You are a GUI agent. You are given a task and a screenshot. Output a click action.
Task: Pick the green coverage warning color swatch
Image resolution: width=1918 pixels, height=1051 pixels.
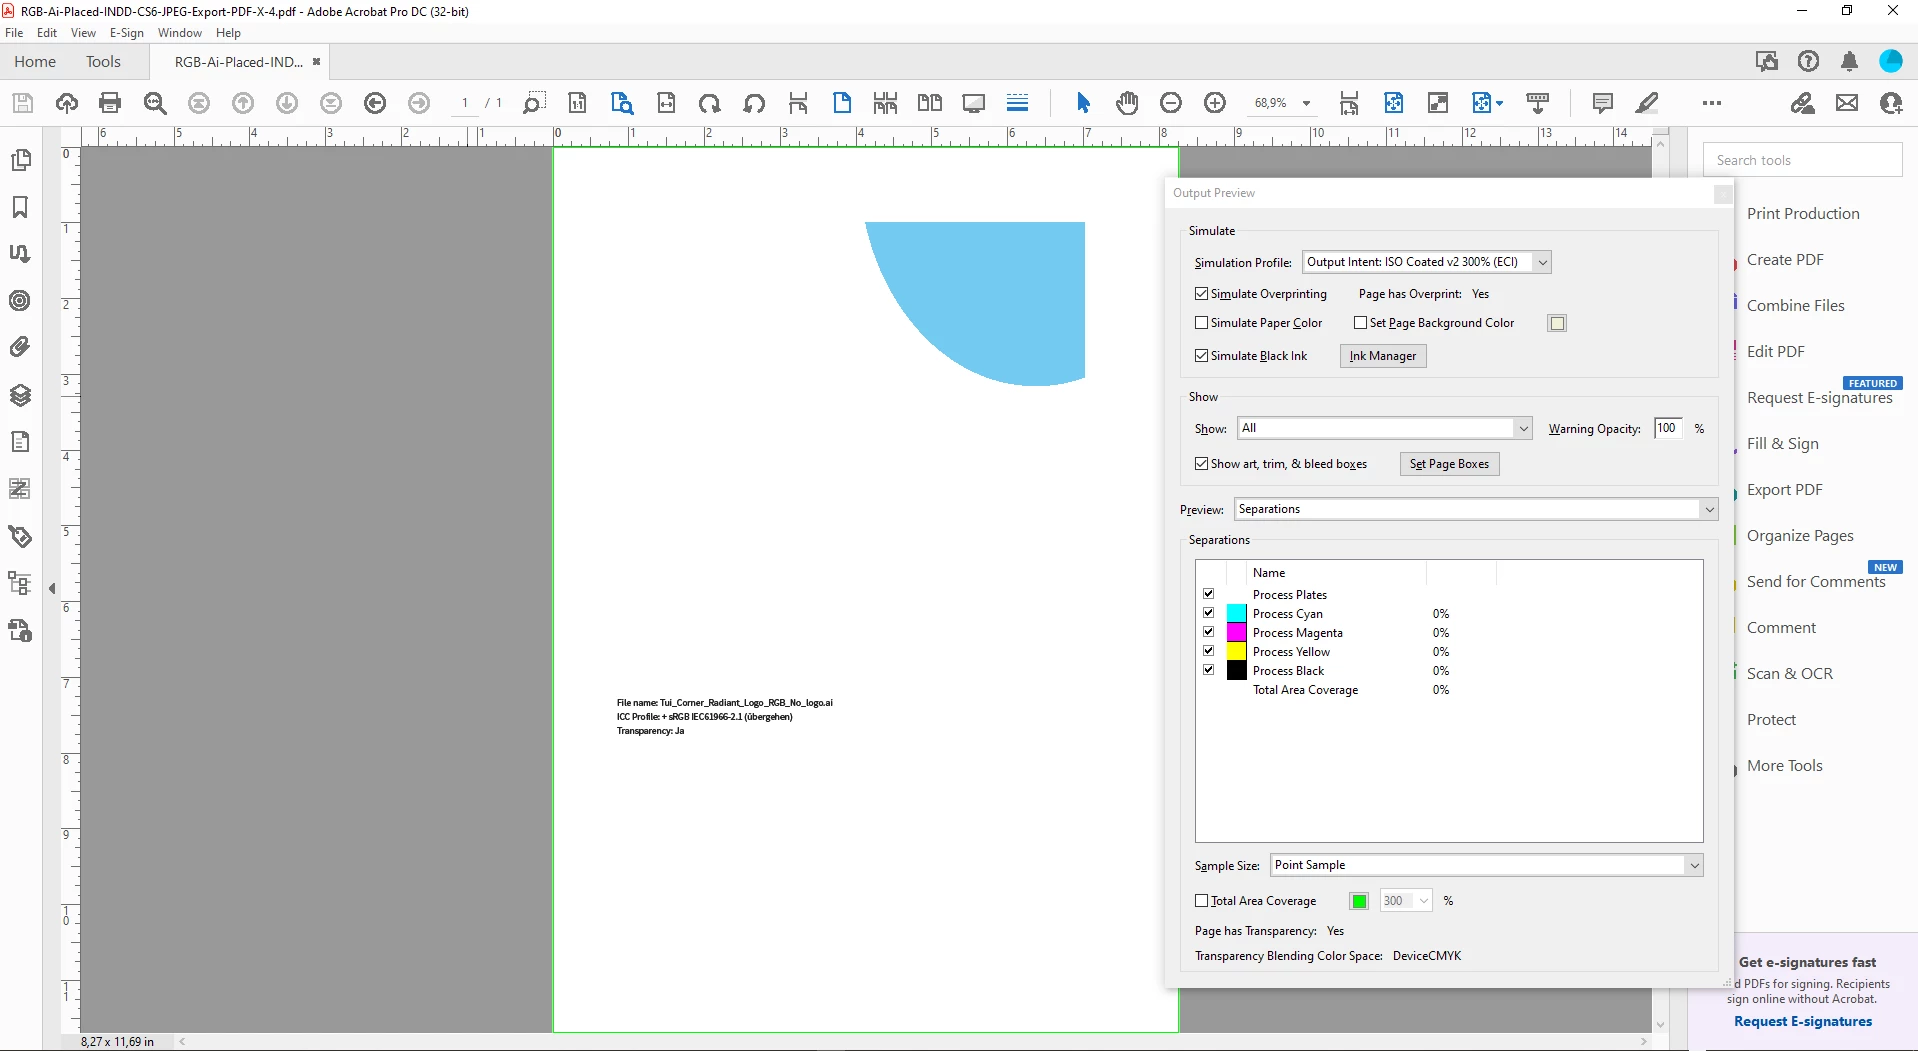(x=1359, y=901)
